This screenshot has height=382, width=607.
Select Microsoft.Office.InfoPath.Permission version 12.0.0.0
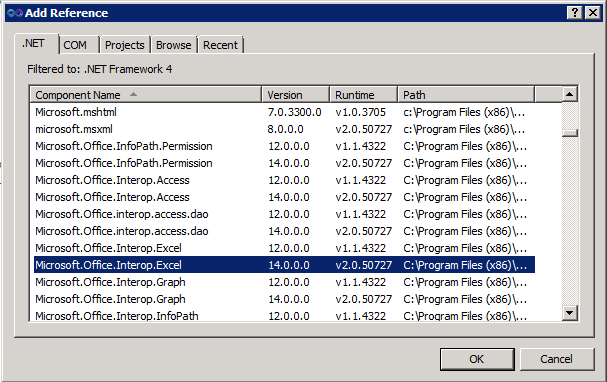click(284, 146)
